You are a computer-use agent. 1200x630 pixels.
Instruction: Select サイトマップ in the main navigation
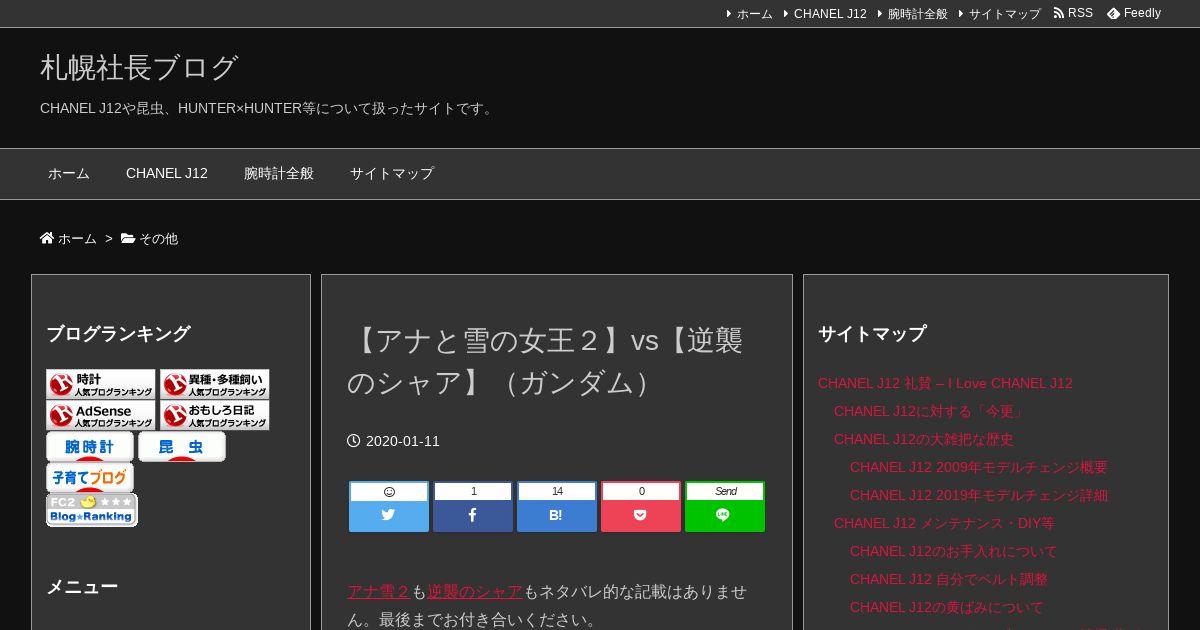tap(392, 174)
